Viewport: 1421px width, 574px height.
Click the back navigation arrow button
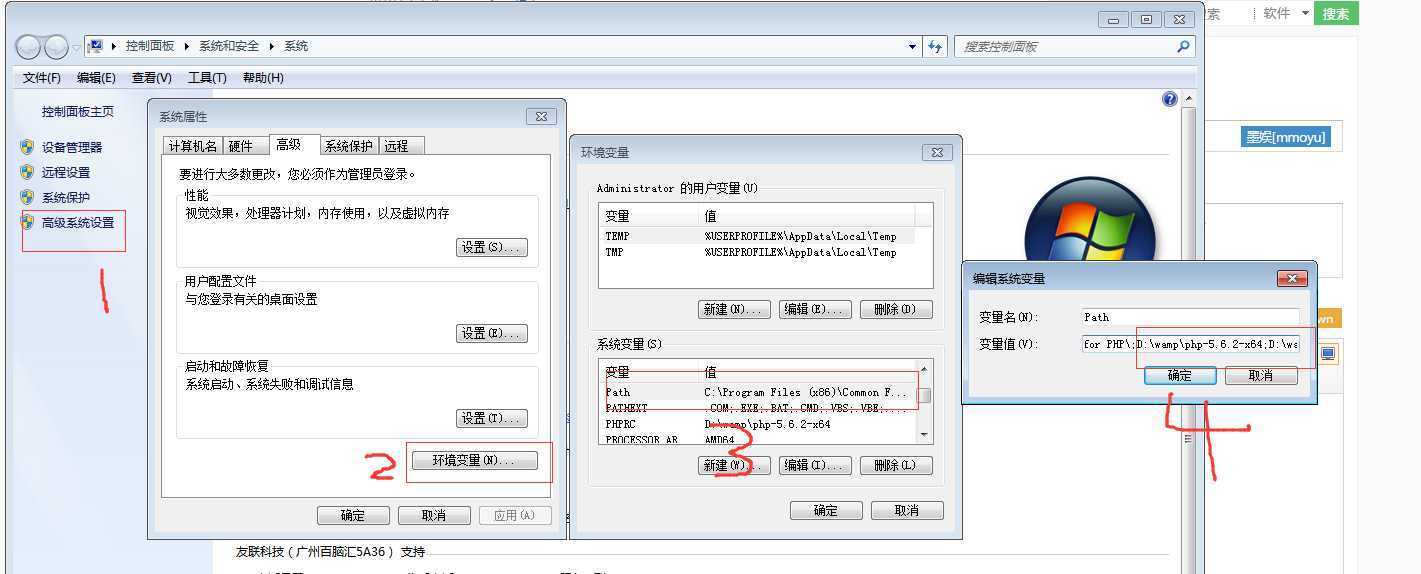point(29,47)
